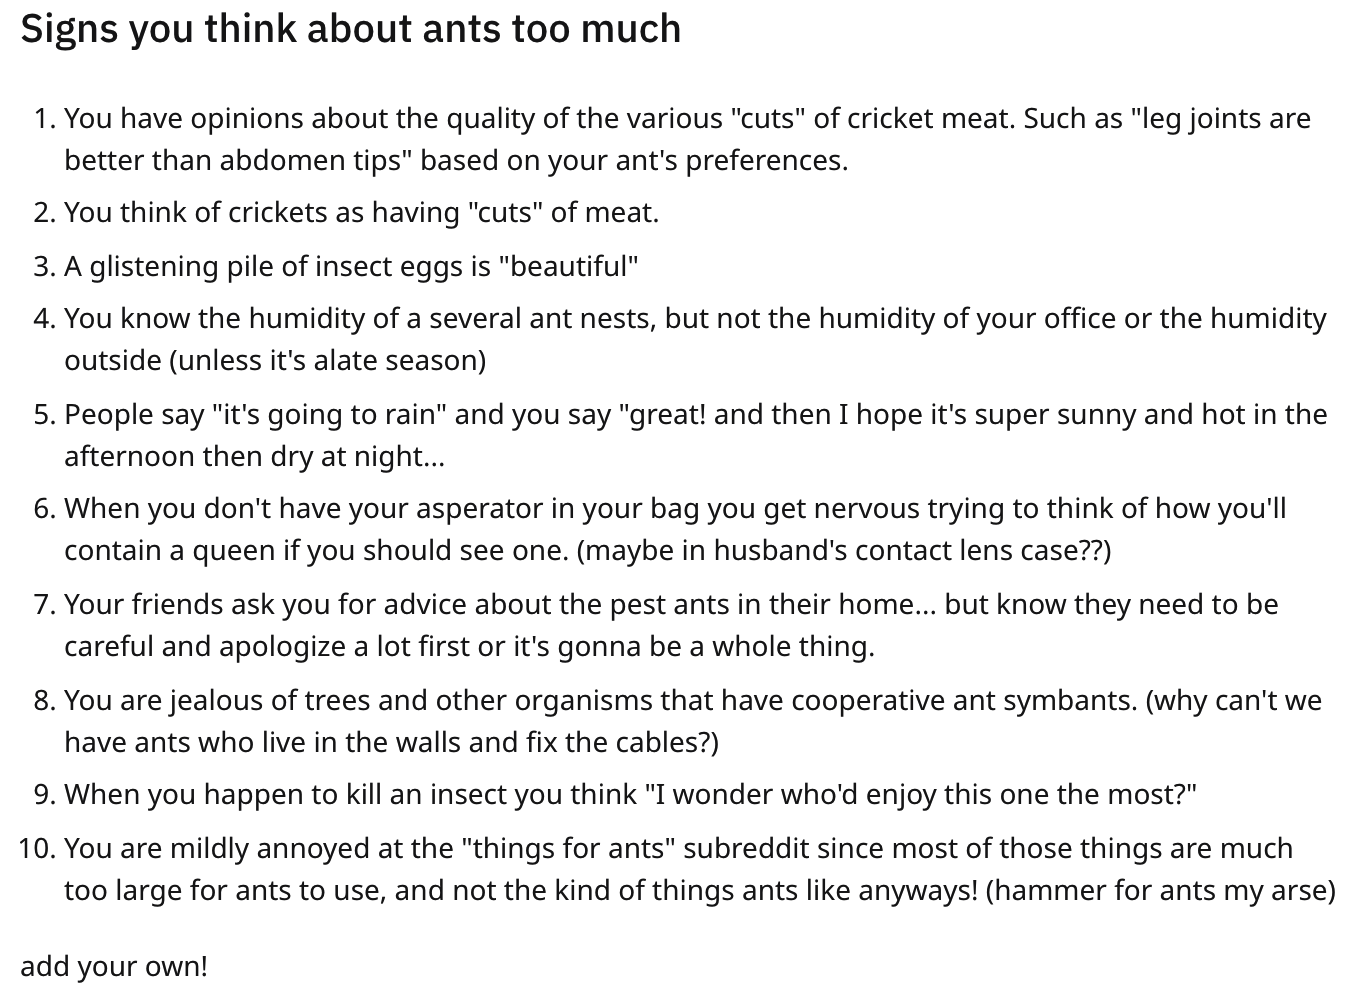Click the text "unless it's alate season"
This screenshot has width=1370, height=994.
[x=328, y=360]
